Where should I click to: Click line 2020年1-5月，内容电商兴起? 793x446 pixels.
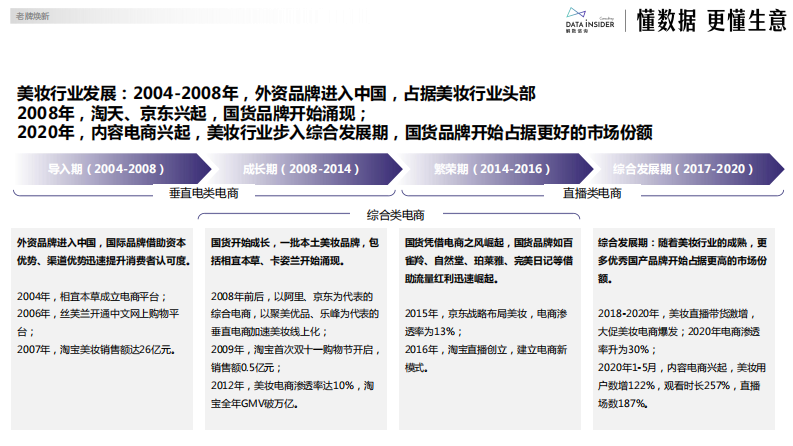(x=682, y=368)
